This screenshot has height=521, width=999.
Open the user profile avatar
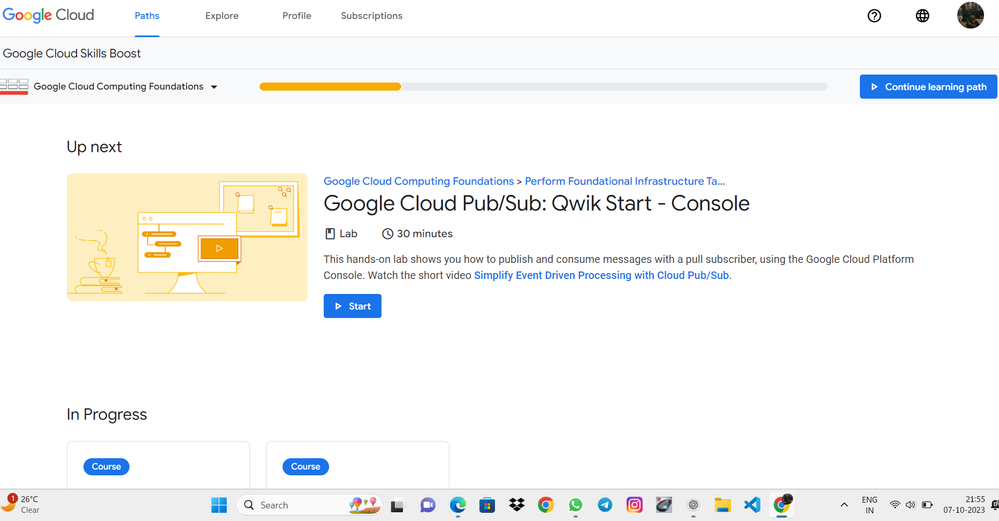click(x=970, y=15)
